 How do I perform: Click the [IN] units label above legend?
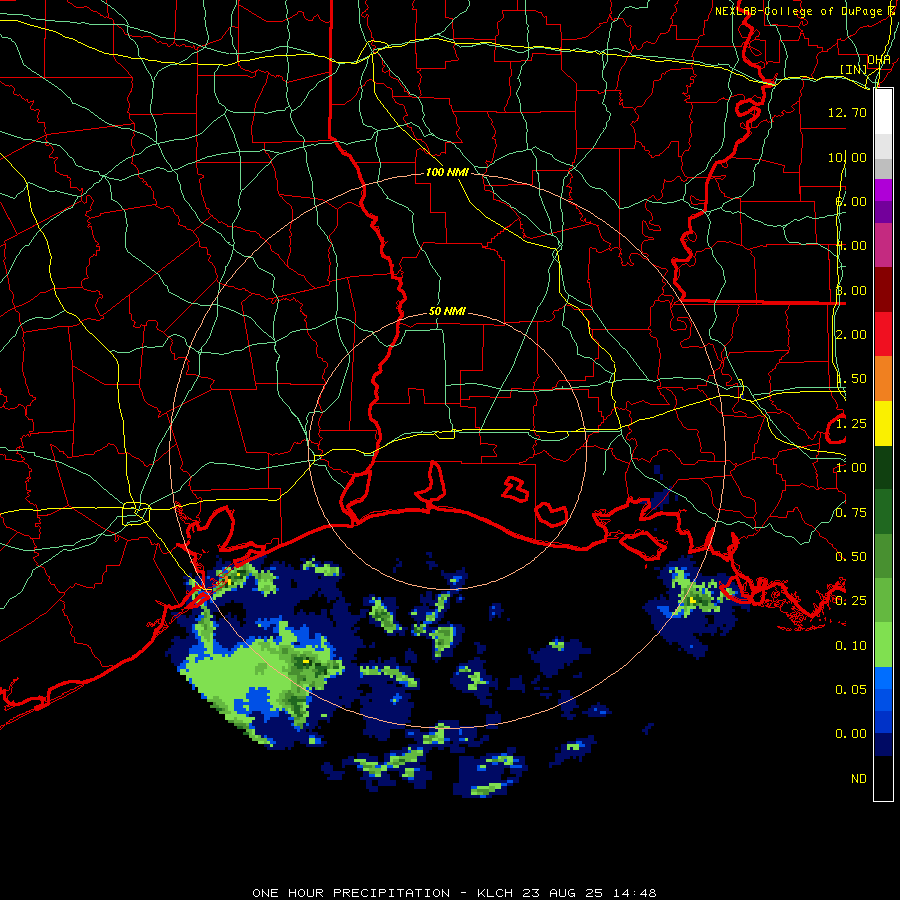(x=853, y=69)
